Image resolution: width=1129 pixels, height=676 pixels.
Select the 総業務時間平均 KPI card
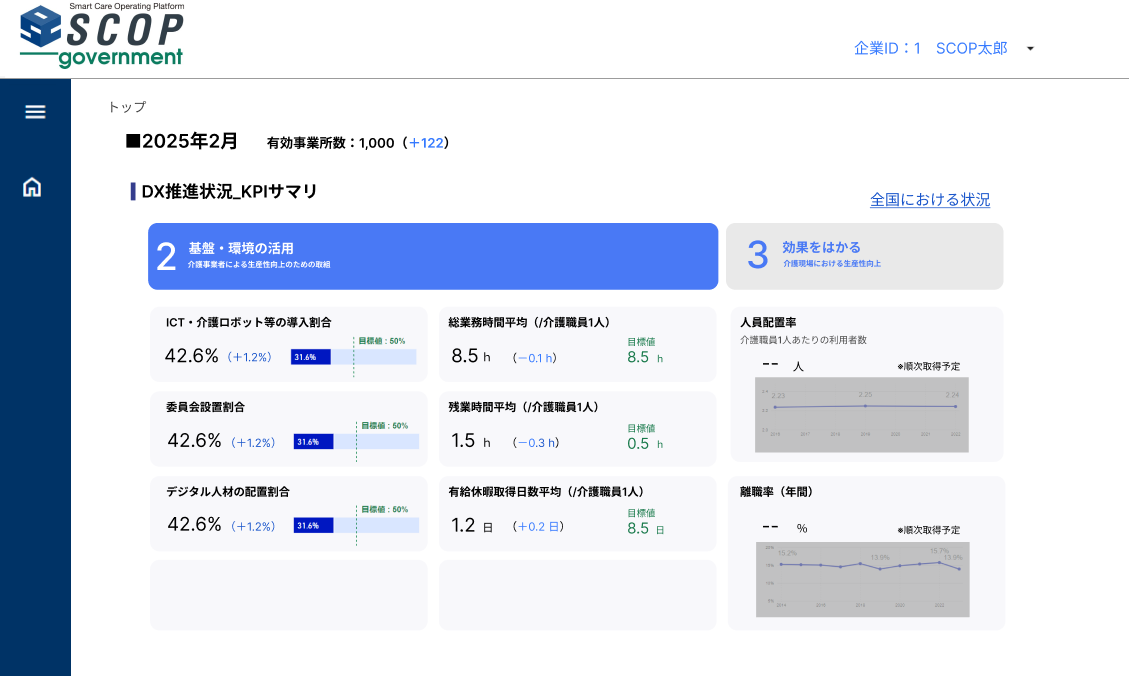pos(577,344)
